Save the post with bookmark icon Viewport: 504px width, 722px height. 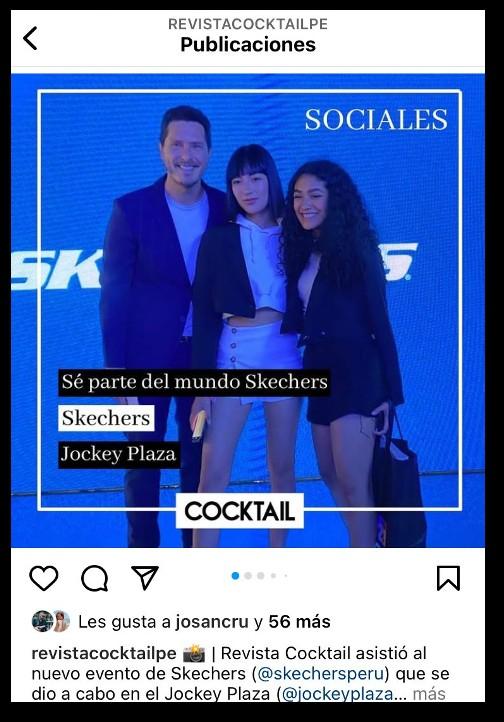pos(448,578)
